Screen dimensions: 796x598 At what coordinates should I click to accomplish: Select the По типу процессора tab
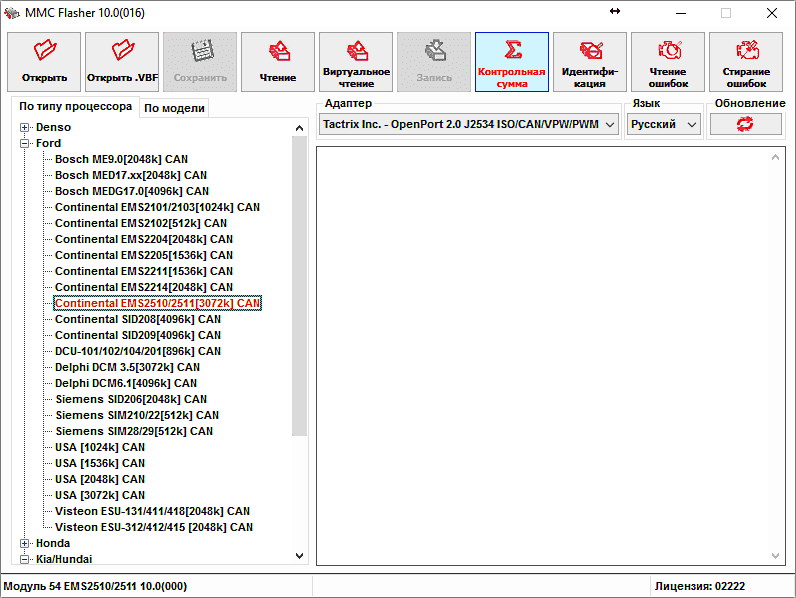[75, 107]
